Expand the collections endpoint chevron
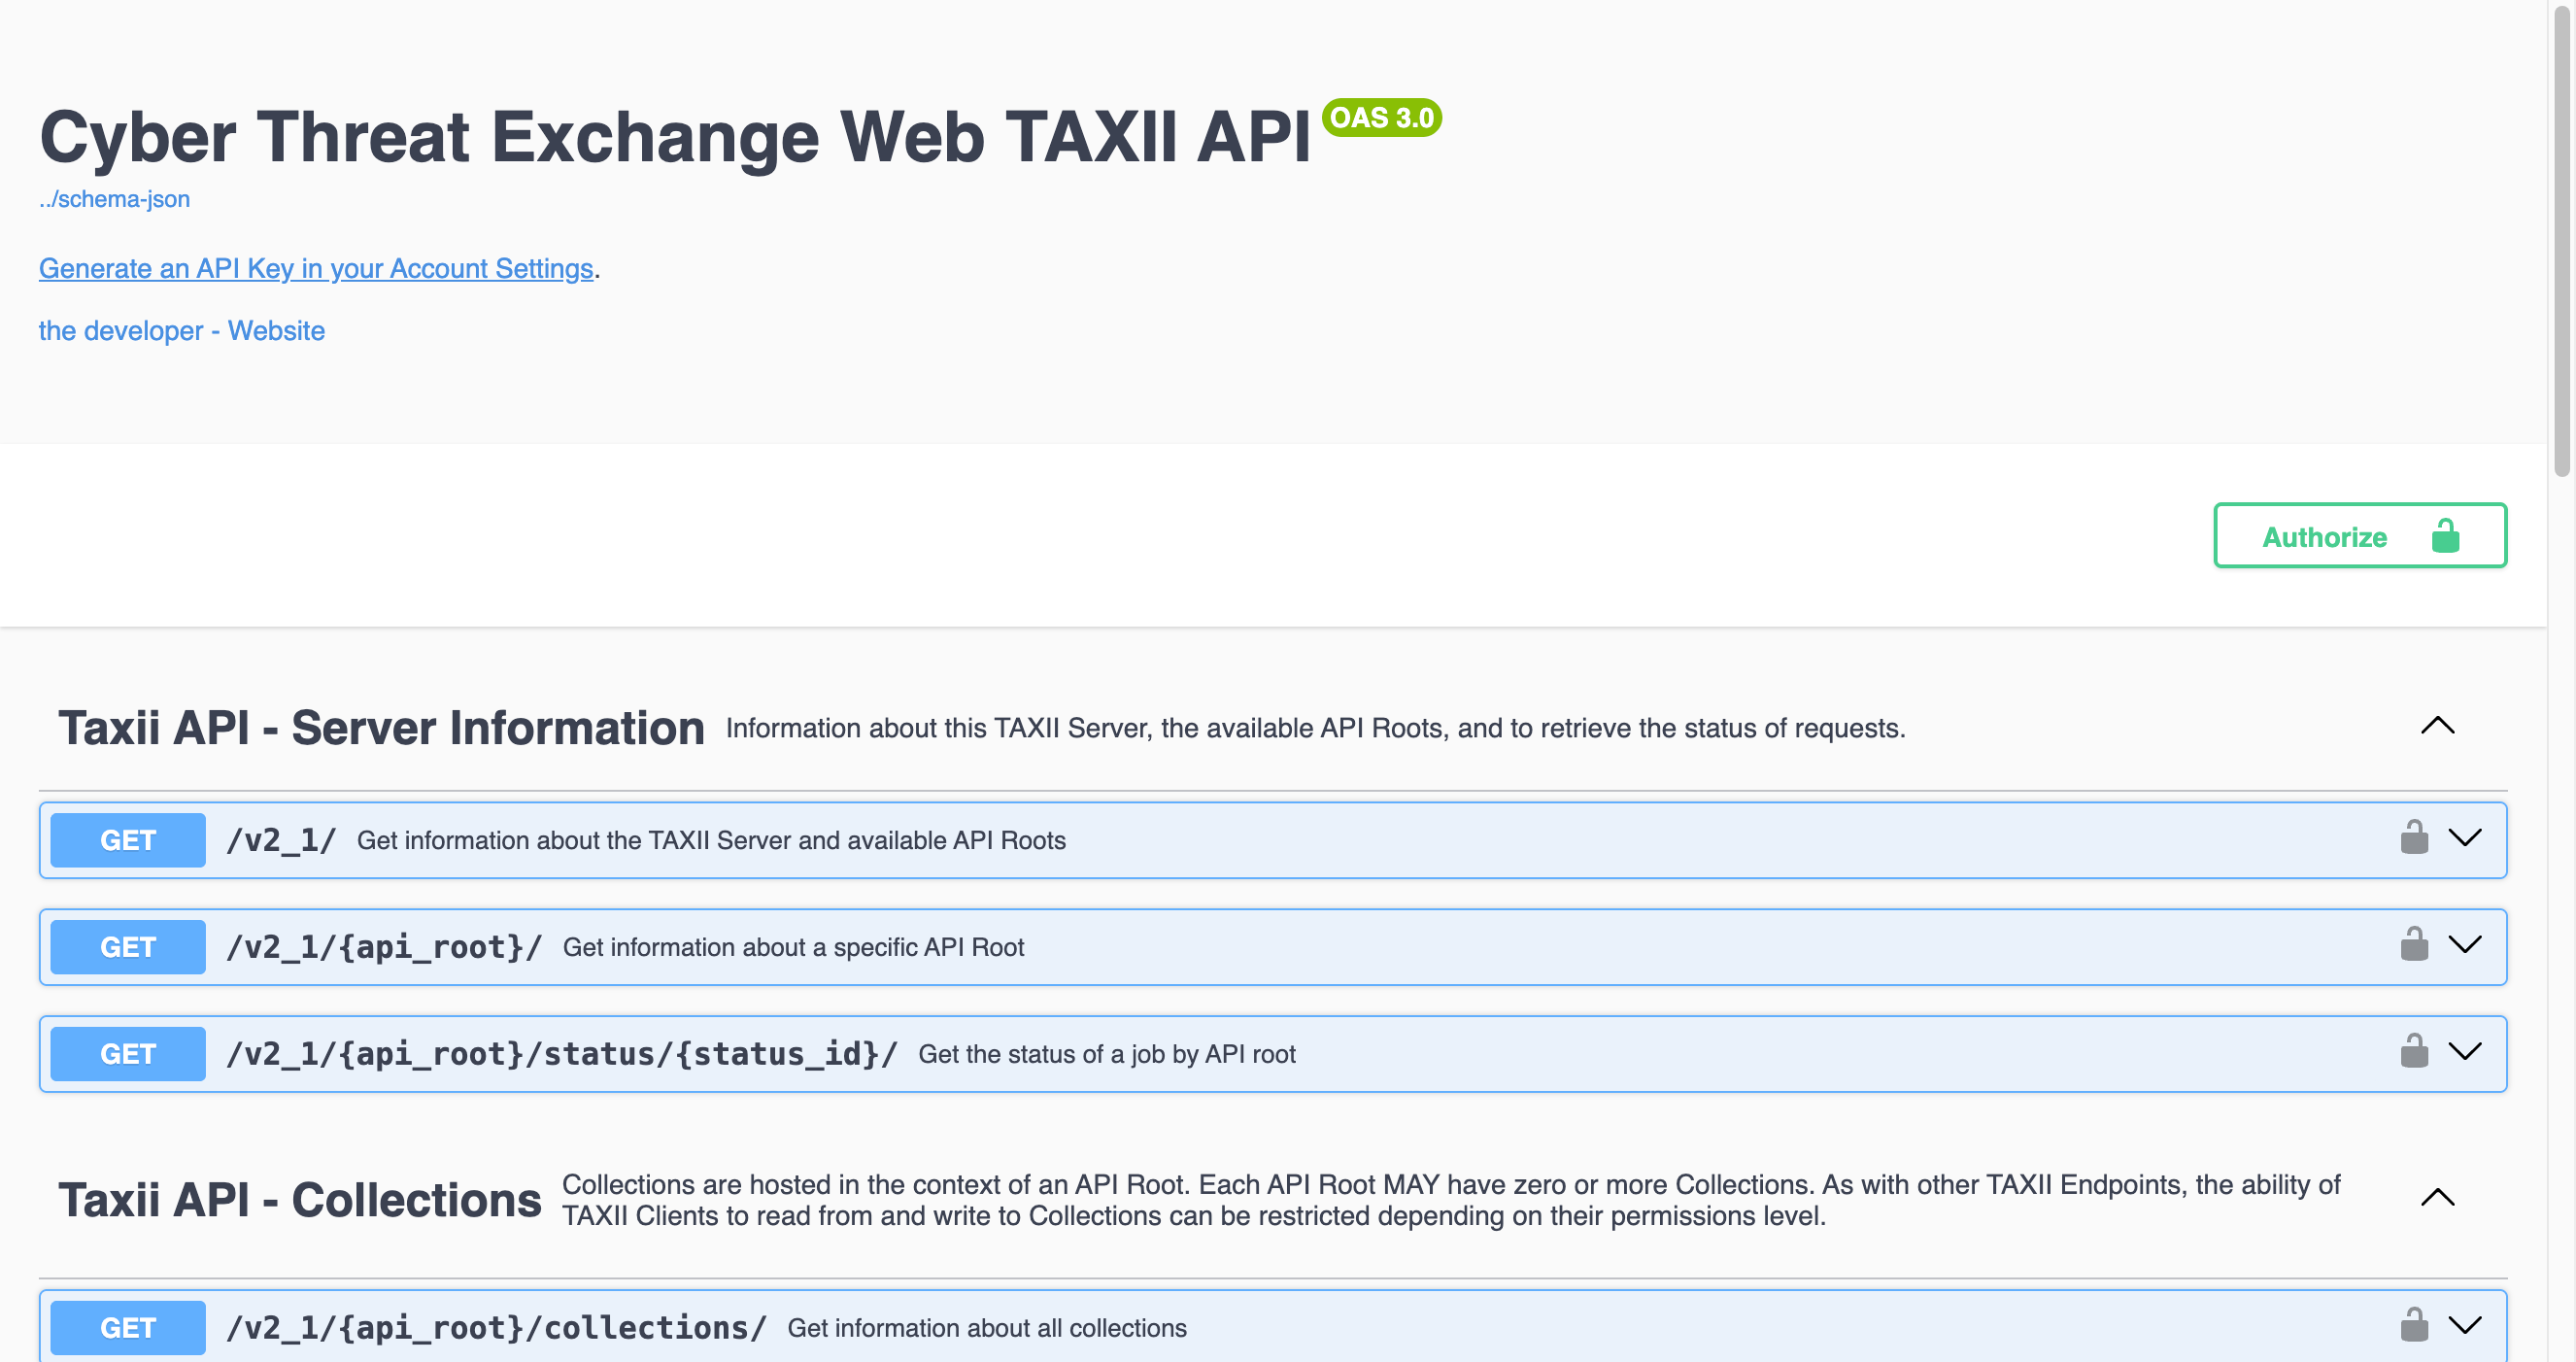 [2467, 1326]
